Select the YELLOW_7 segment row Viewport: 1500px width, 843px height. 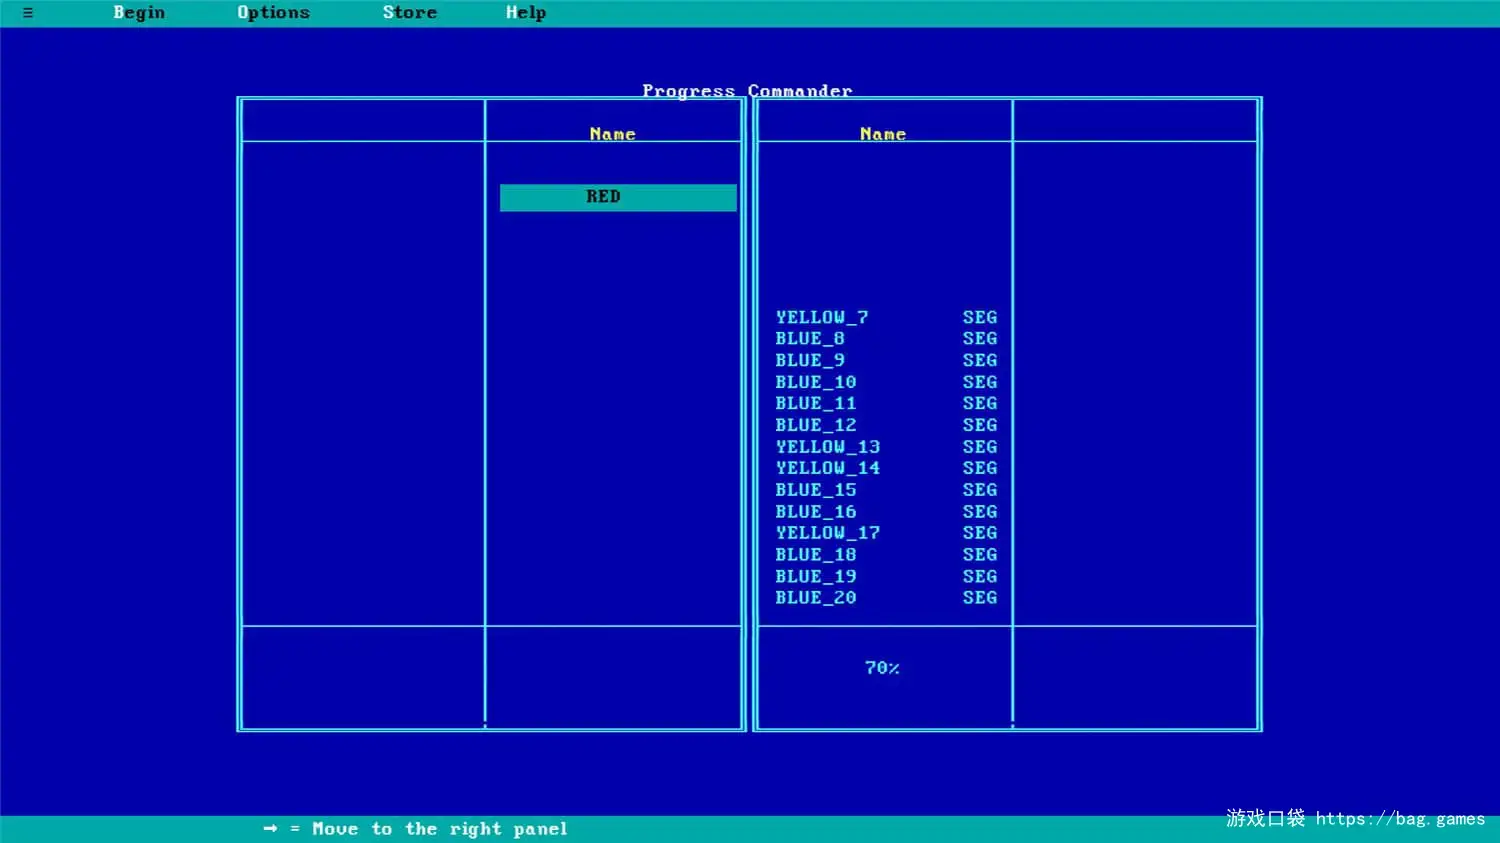886,317
